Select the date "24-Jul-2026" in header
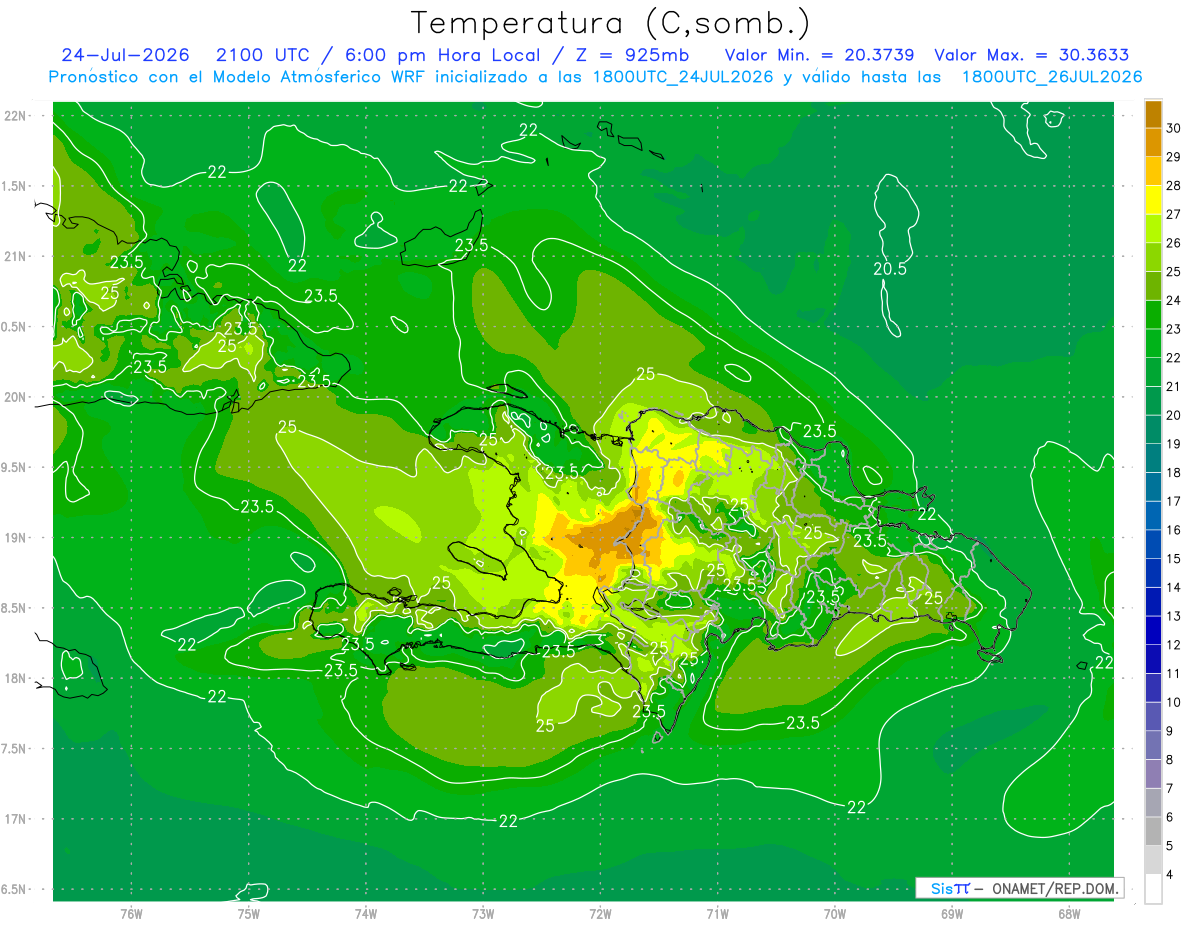The image size is (1200, 927). click(125, 55)
